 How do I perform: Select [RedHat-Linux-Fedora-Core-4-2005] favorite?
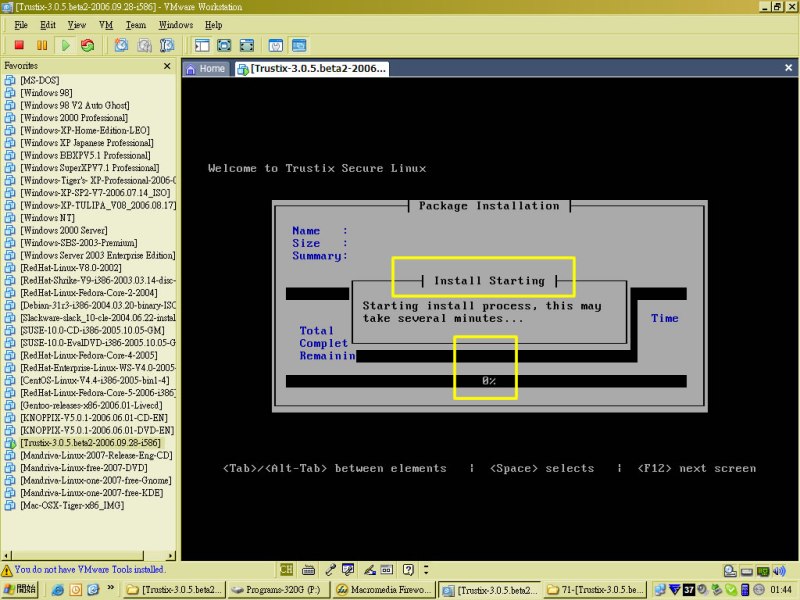pos(89,355)
